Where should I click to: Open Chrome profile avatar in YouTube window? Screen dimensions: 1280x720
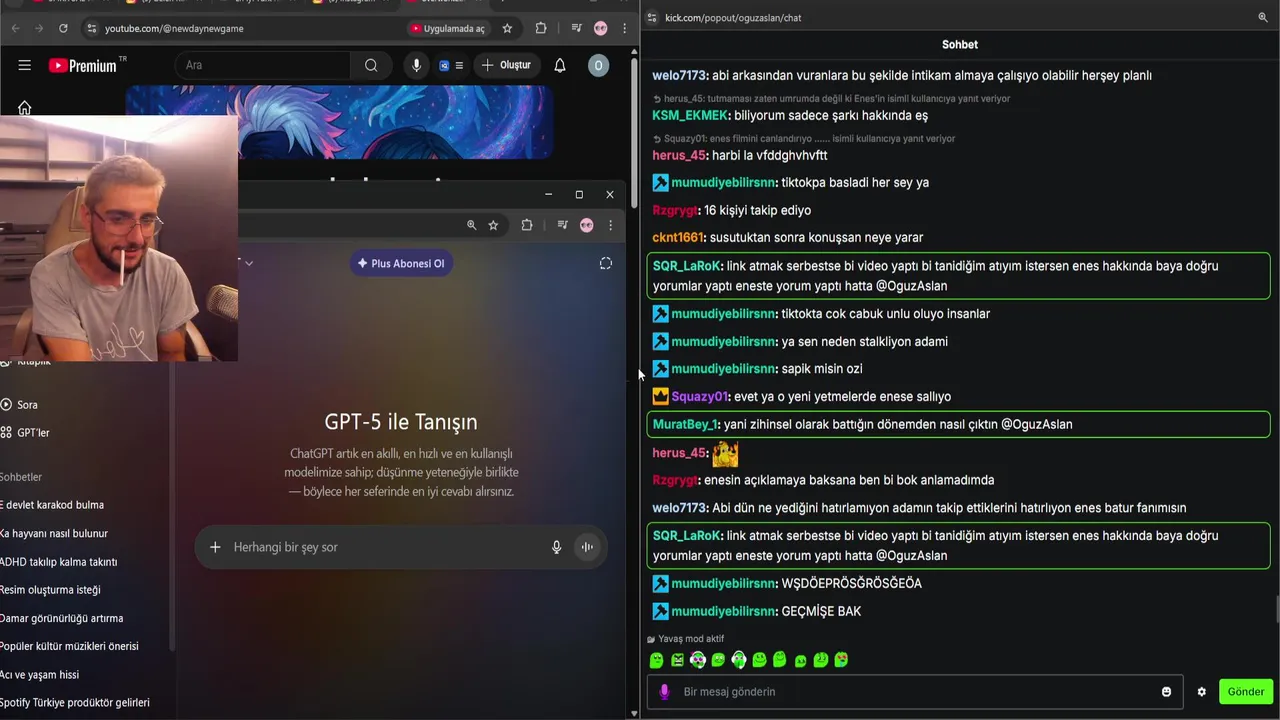[600, 29]
